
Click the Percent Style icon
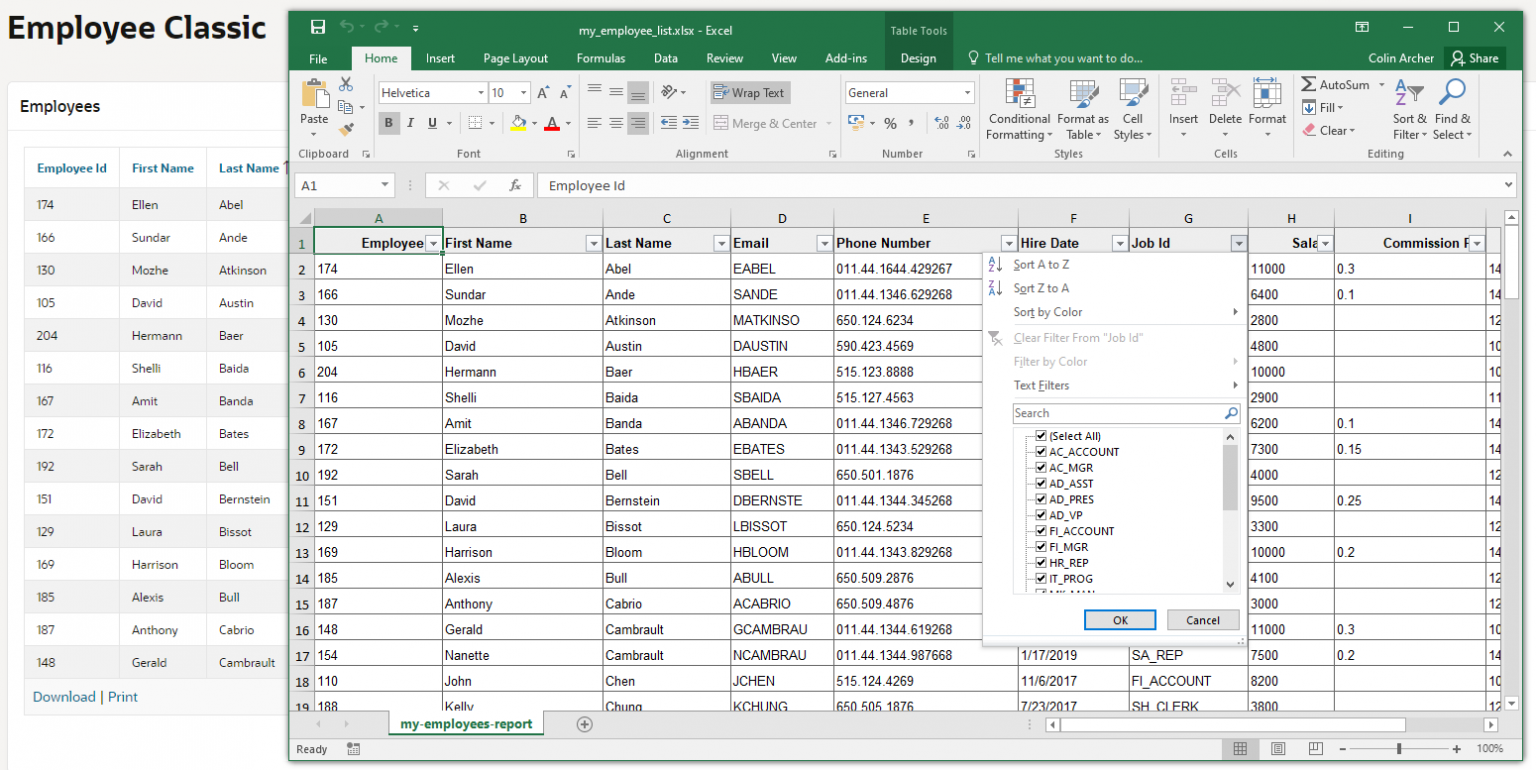tap(889, 123)
